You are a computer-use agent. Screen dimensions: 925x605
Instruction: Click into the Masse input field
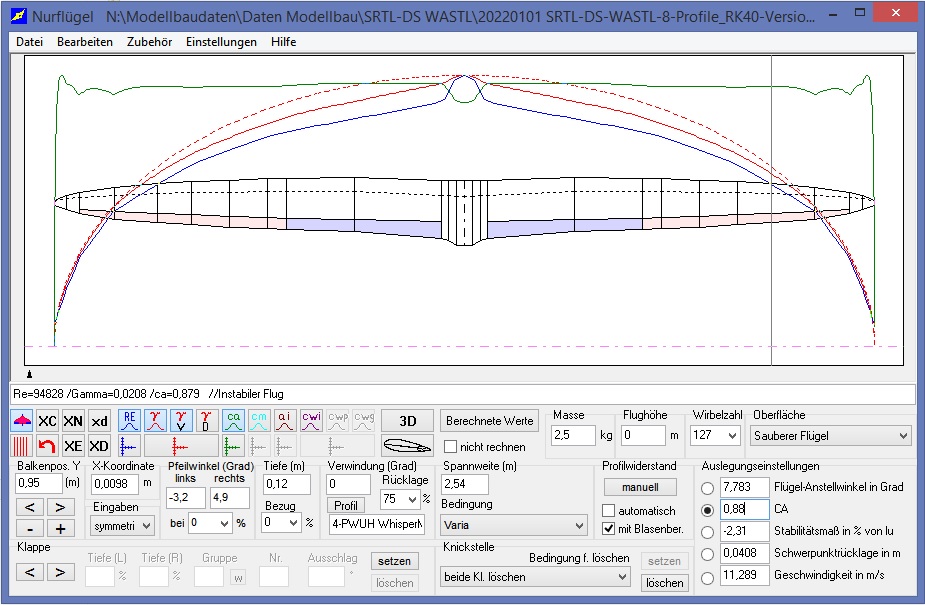pos(573,436)
